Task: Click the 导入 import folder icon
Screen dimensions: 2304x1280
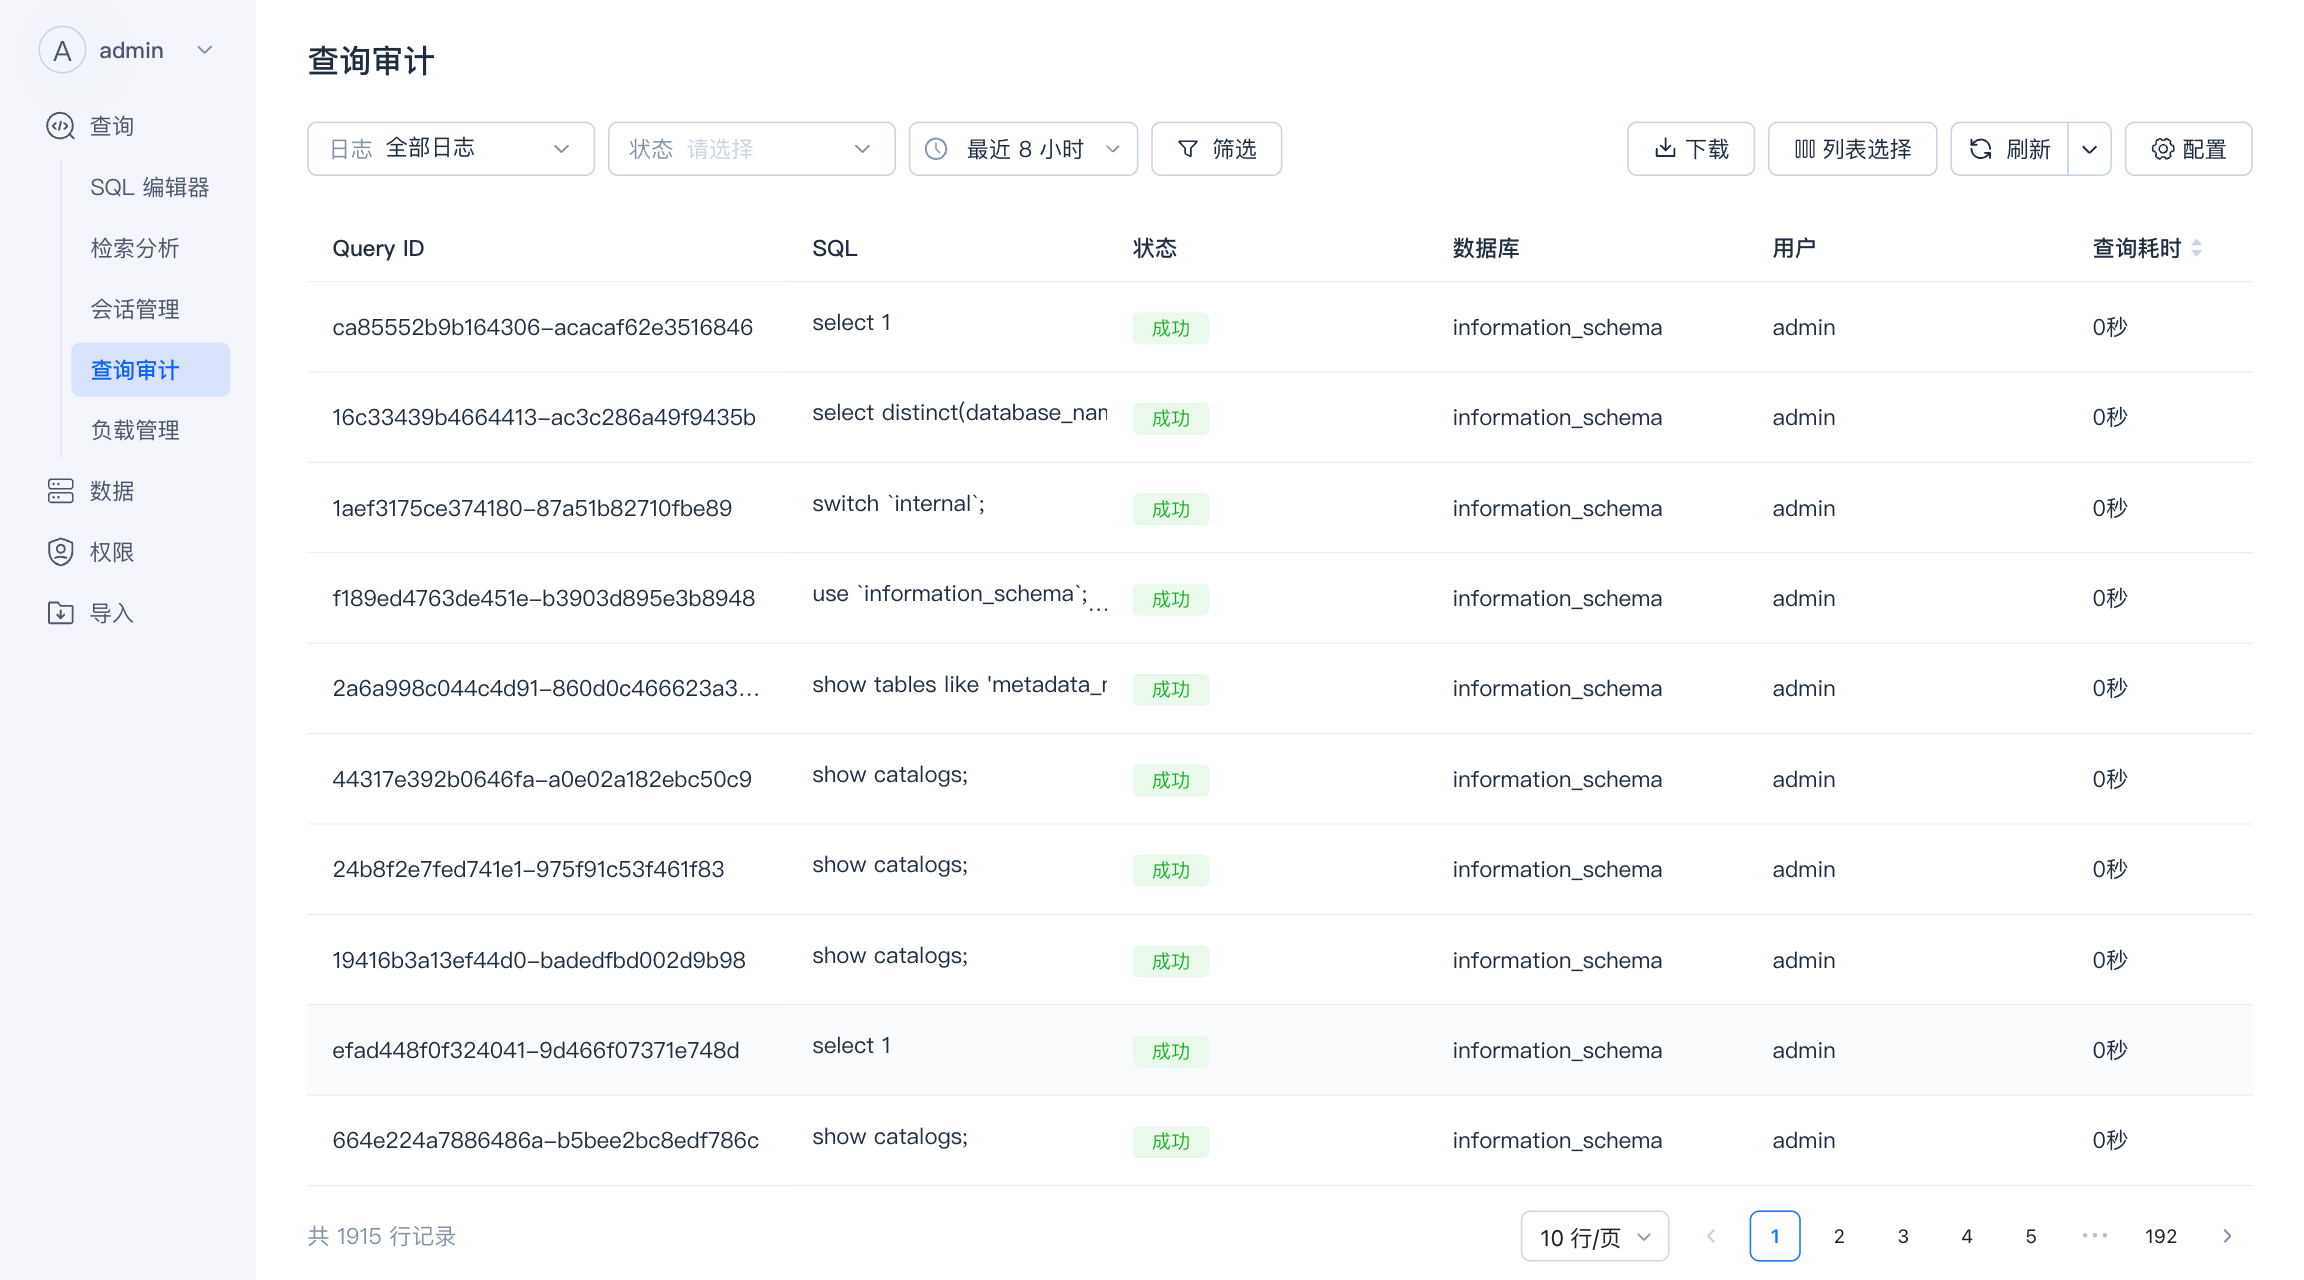Action: pos(61,613)
